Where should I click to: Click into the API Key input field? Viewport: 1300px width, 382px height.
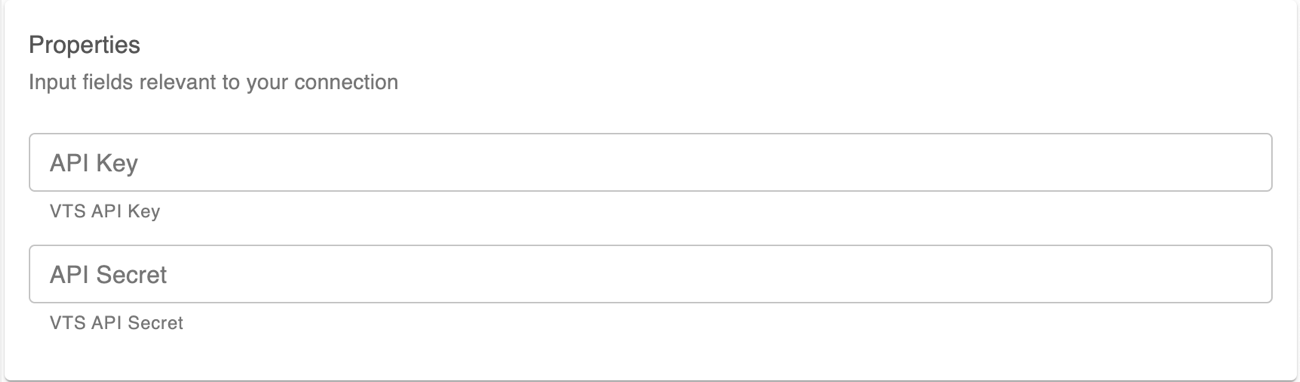click(650, 162)
